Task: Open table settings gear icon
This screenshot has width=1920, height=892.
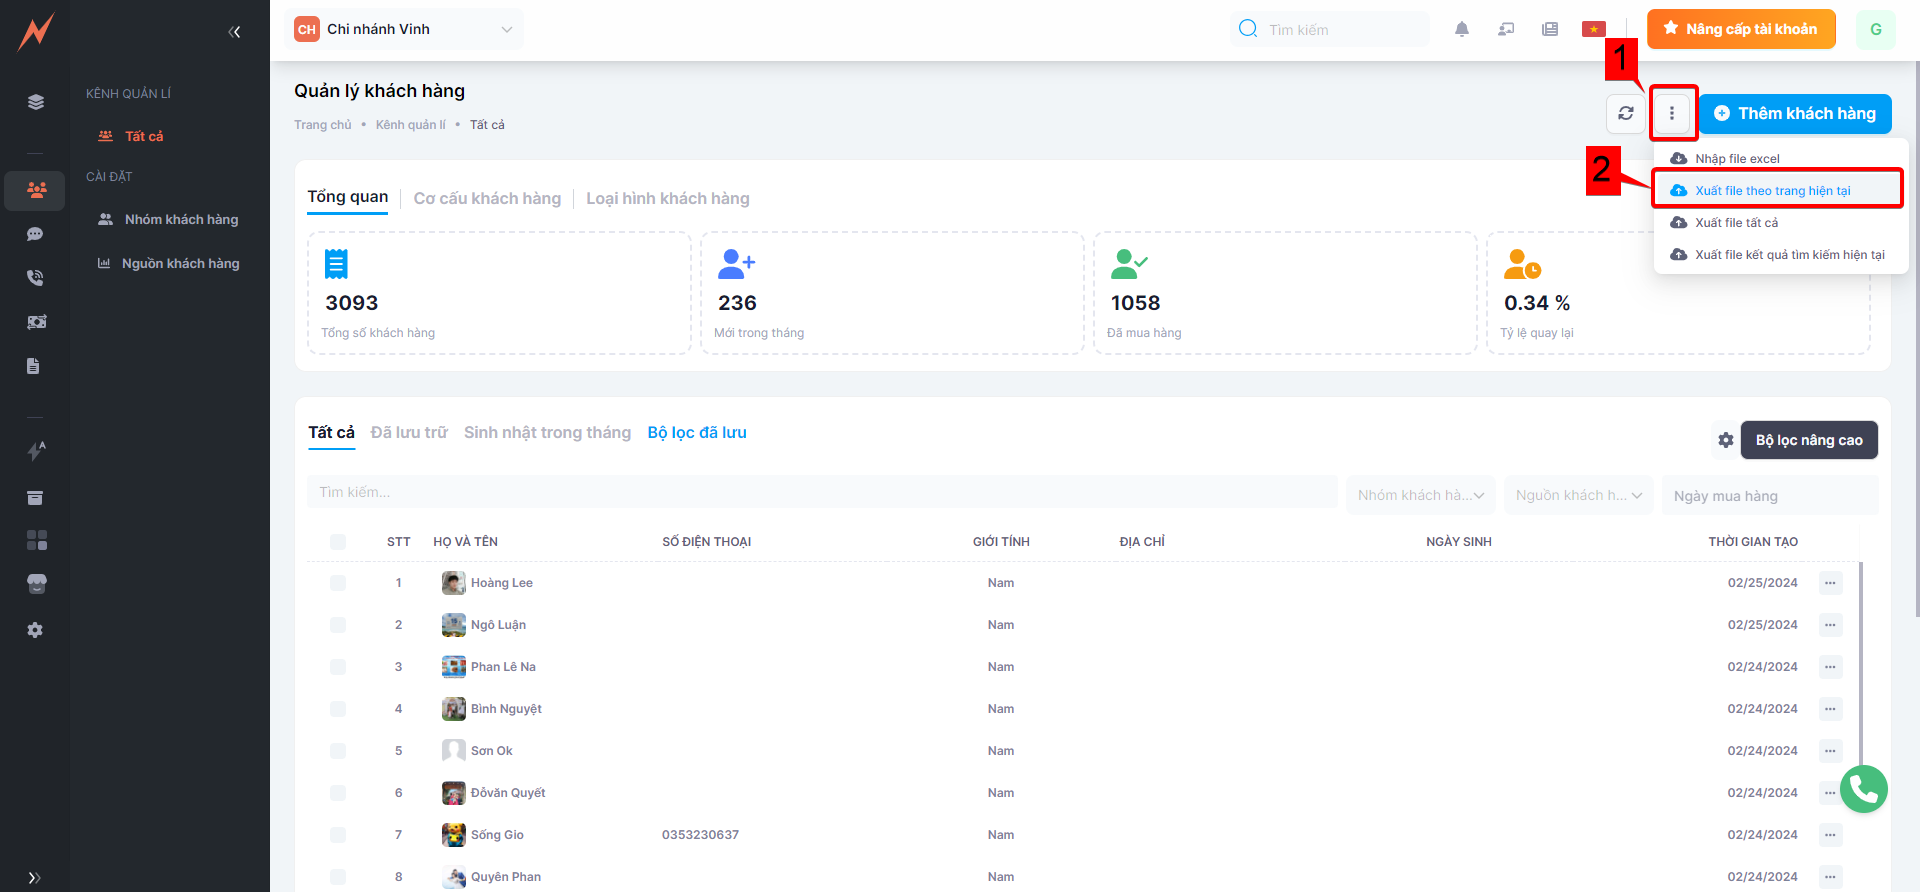Action: [x=1725, y=440]
